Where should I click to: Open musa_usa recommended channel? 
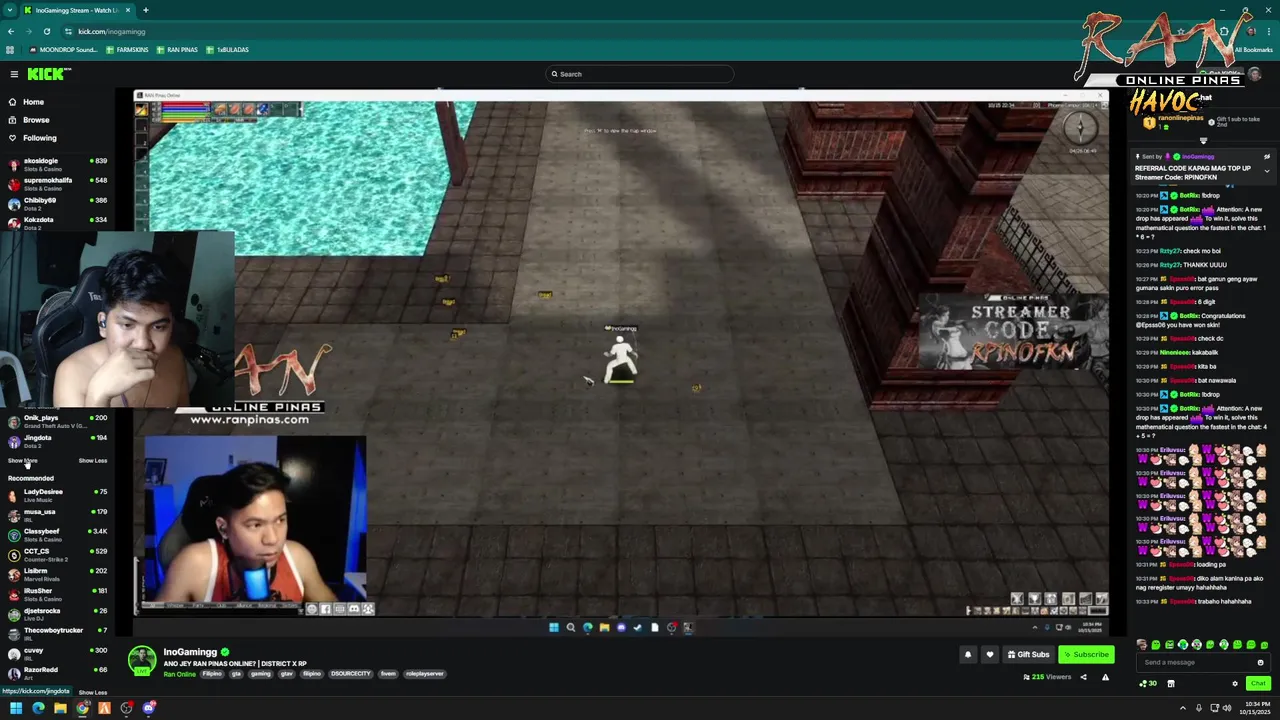coord(57,515)
